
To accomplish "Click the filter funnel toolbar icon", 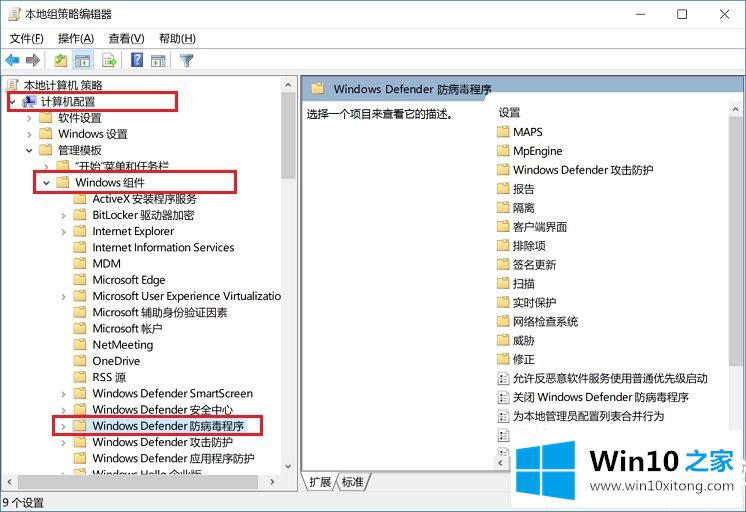I will [186, 60].
